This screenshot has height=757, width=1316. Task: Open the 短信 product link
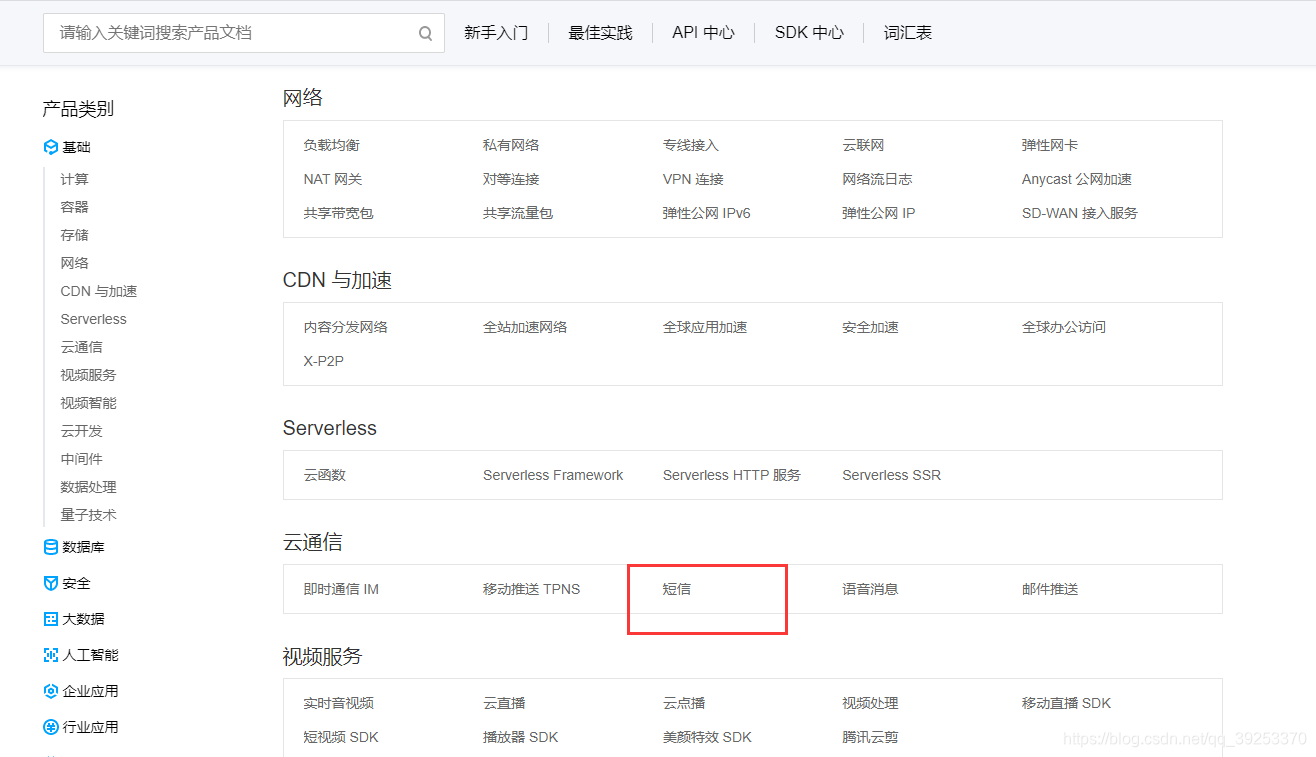click(676, 589)
